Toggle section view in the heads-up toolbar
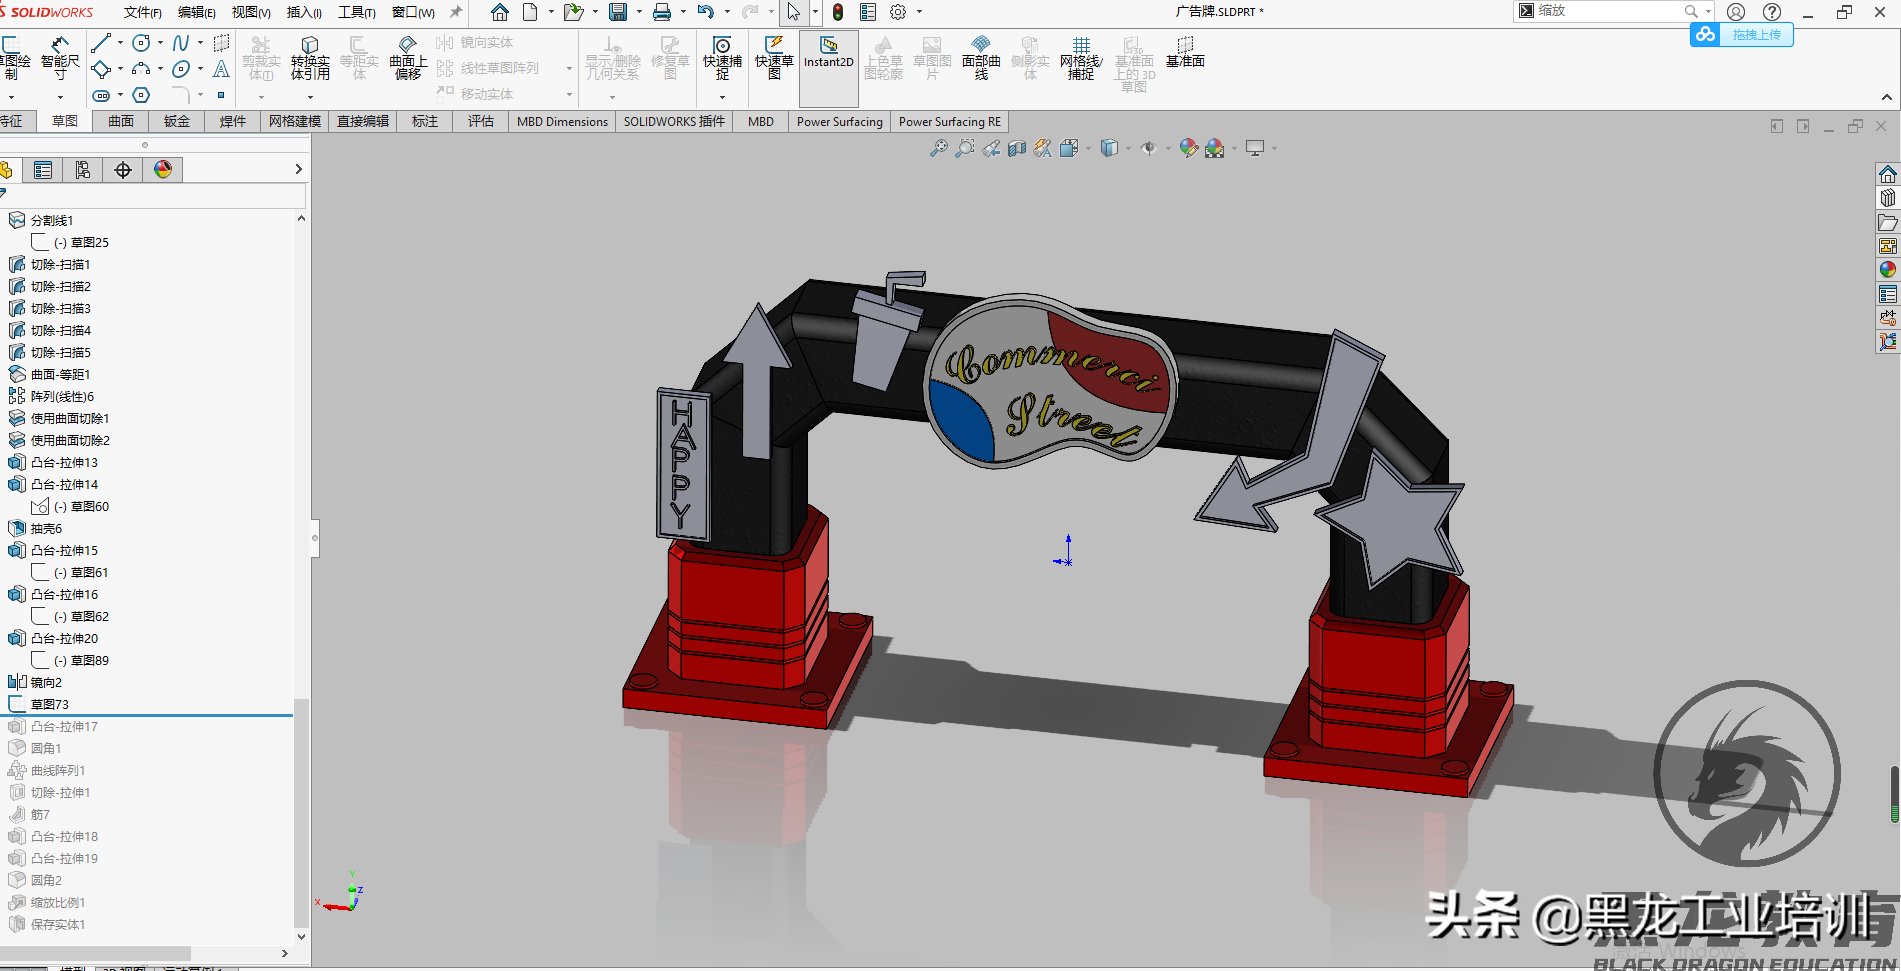1901x971 pixels. 1017,148
